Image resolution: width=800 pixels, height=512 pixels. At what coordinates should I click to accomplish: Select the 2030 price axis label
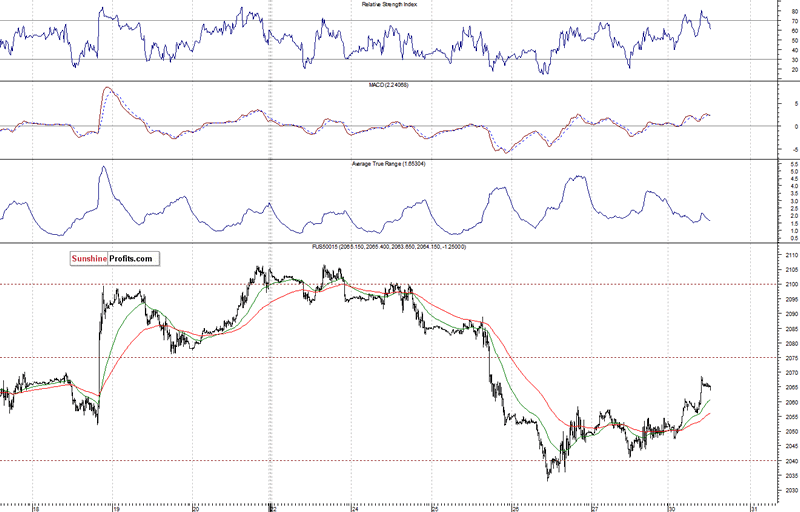click(x=792, y=491)
